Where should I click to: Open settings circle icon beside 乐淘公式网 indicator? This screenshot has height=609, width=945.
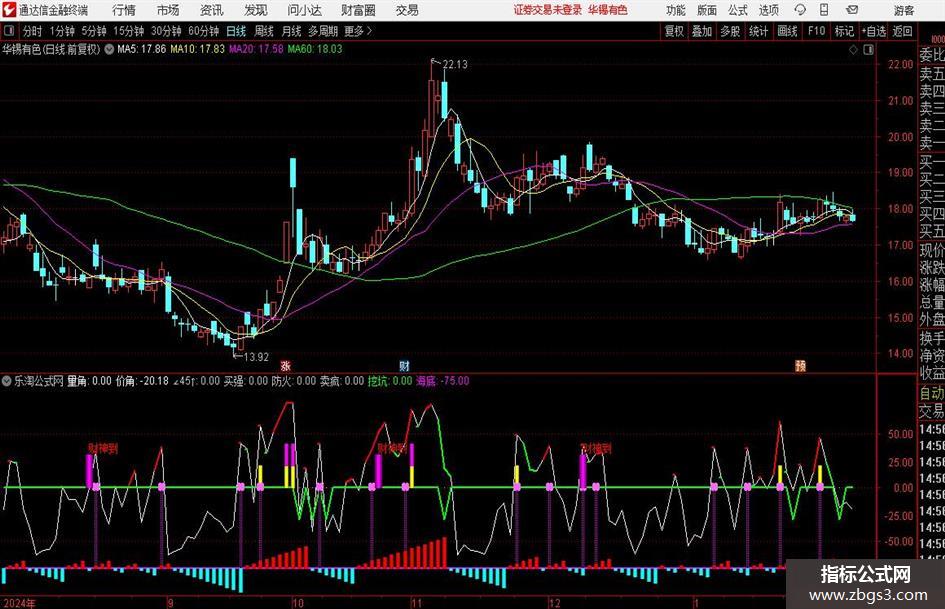(7, 381)
